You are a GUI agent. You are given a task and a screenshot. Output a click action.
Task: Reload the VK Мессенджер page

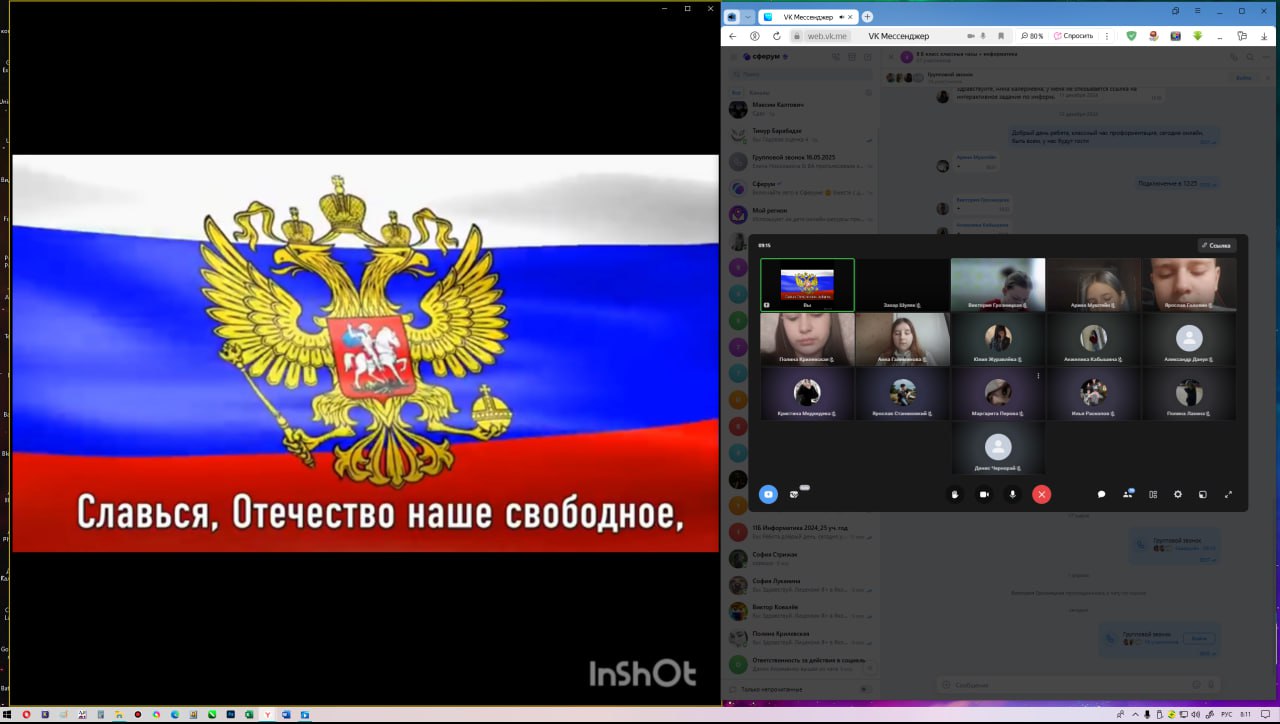tap(776, 36)
